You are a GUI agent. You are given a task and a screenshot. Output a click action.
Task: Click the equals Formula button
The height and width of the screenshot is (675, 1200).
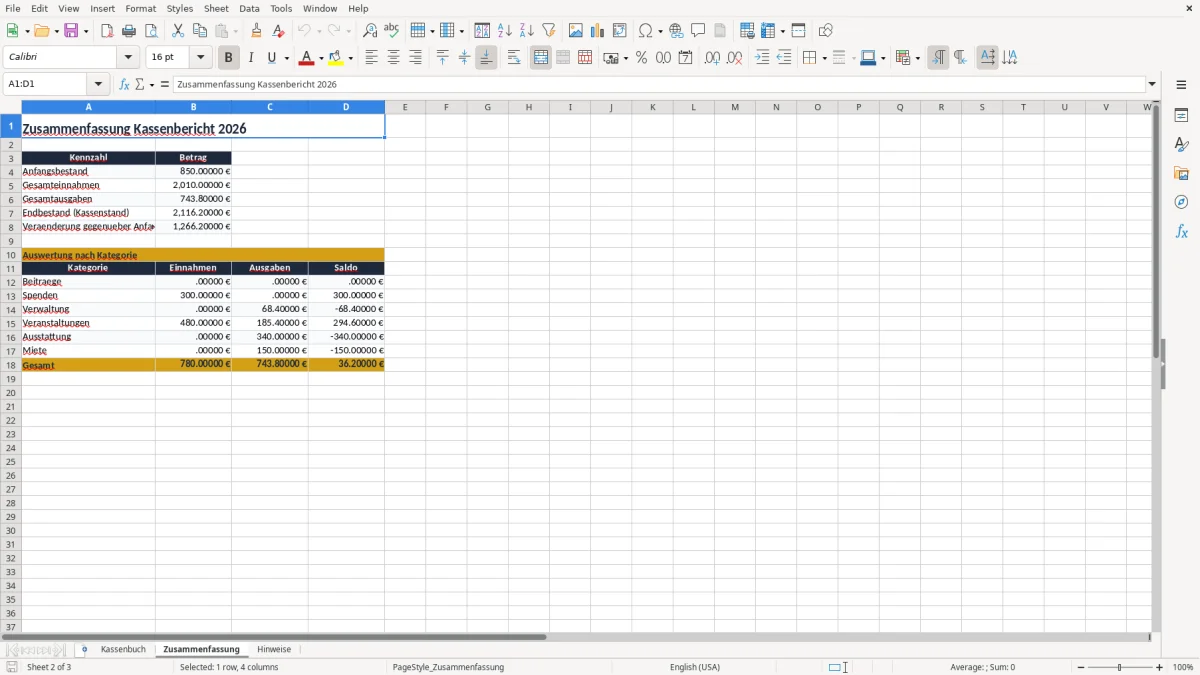pos(164,84)
